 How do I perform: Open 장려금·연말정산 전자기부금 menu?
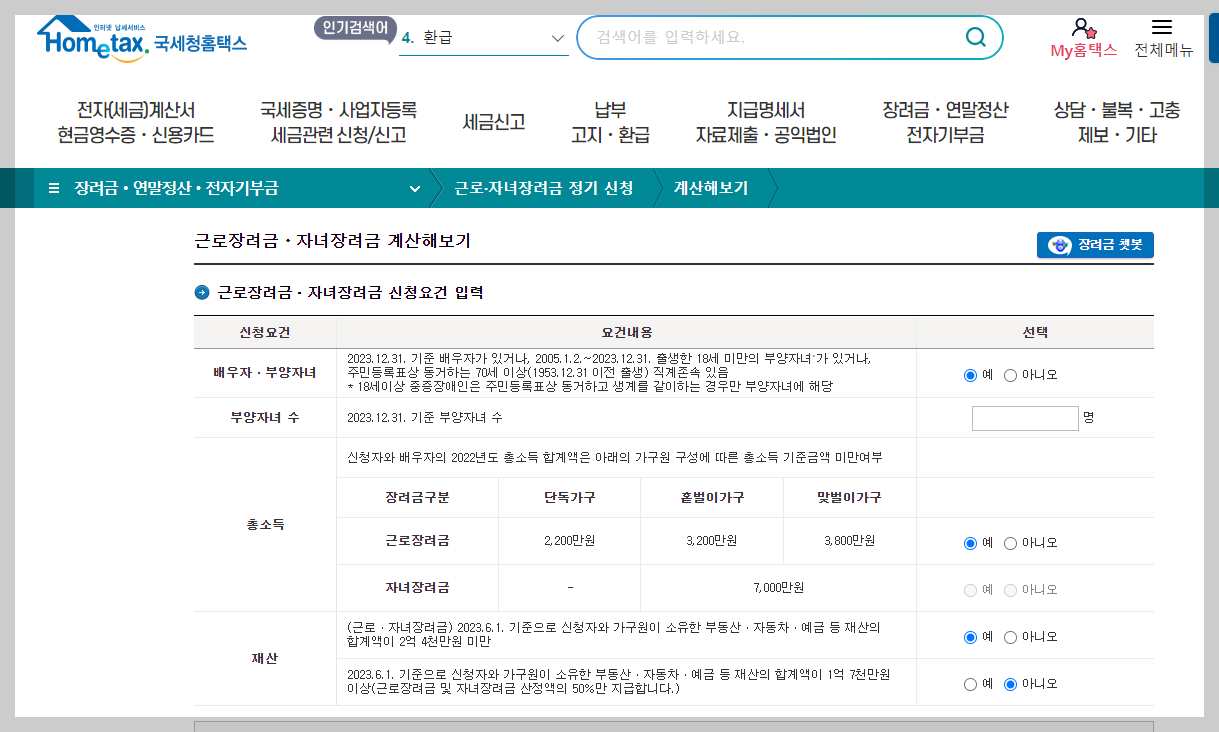coord(945,122)
